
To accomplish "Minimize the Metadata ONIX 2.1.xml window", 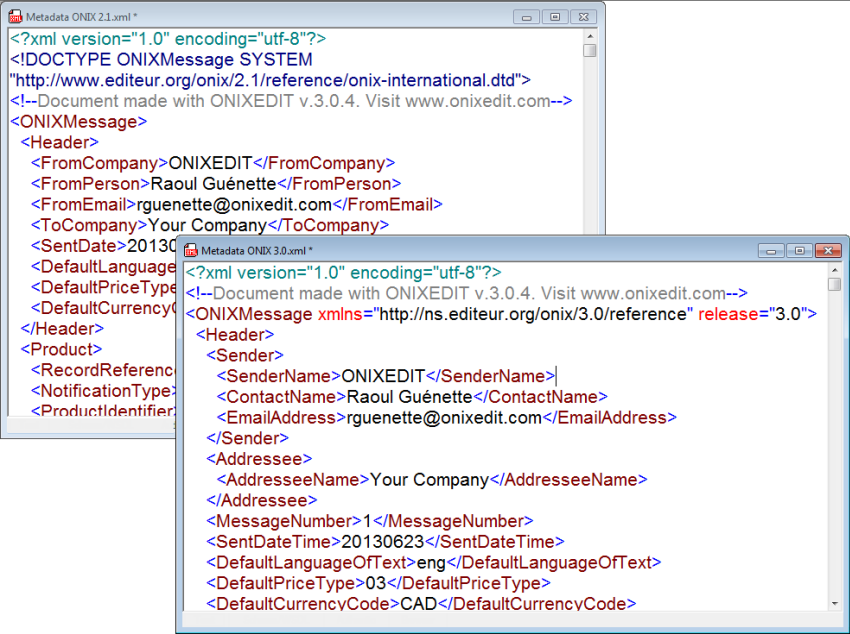I will 526,17.
